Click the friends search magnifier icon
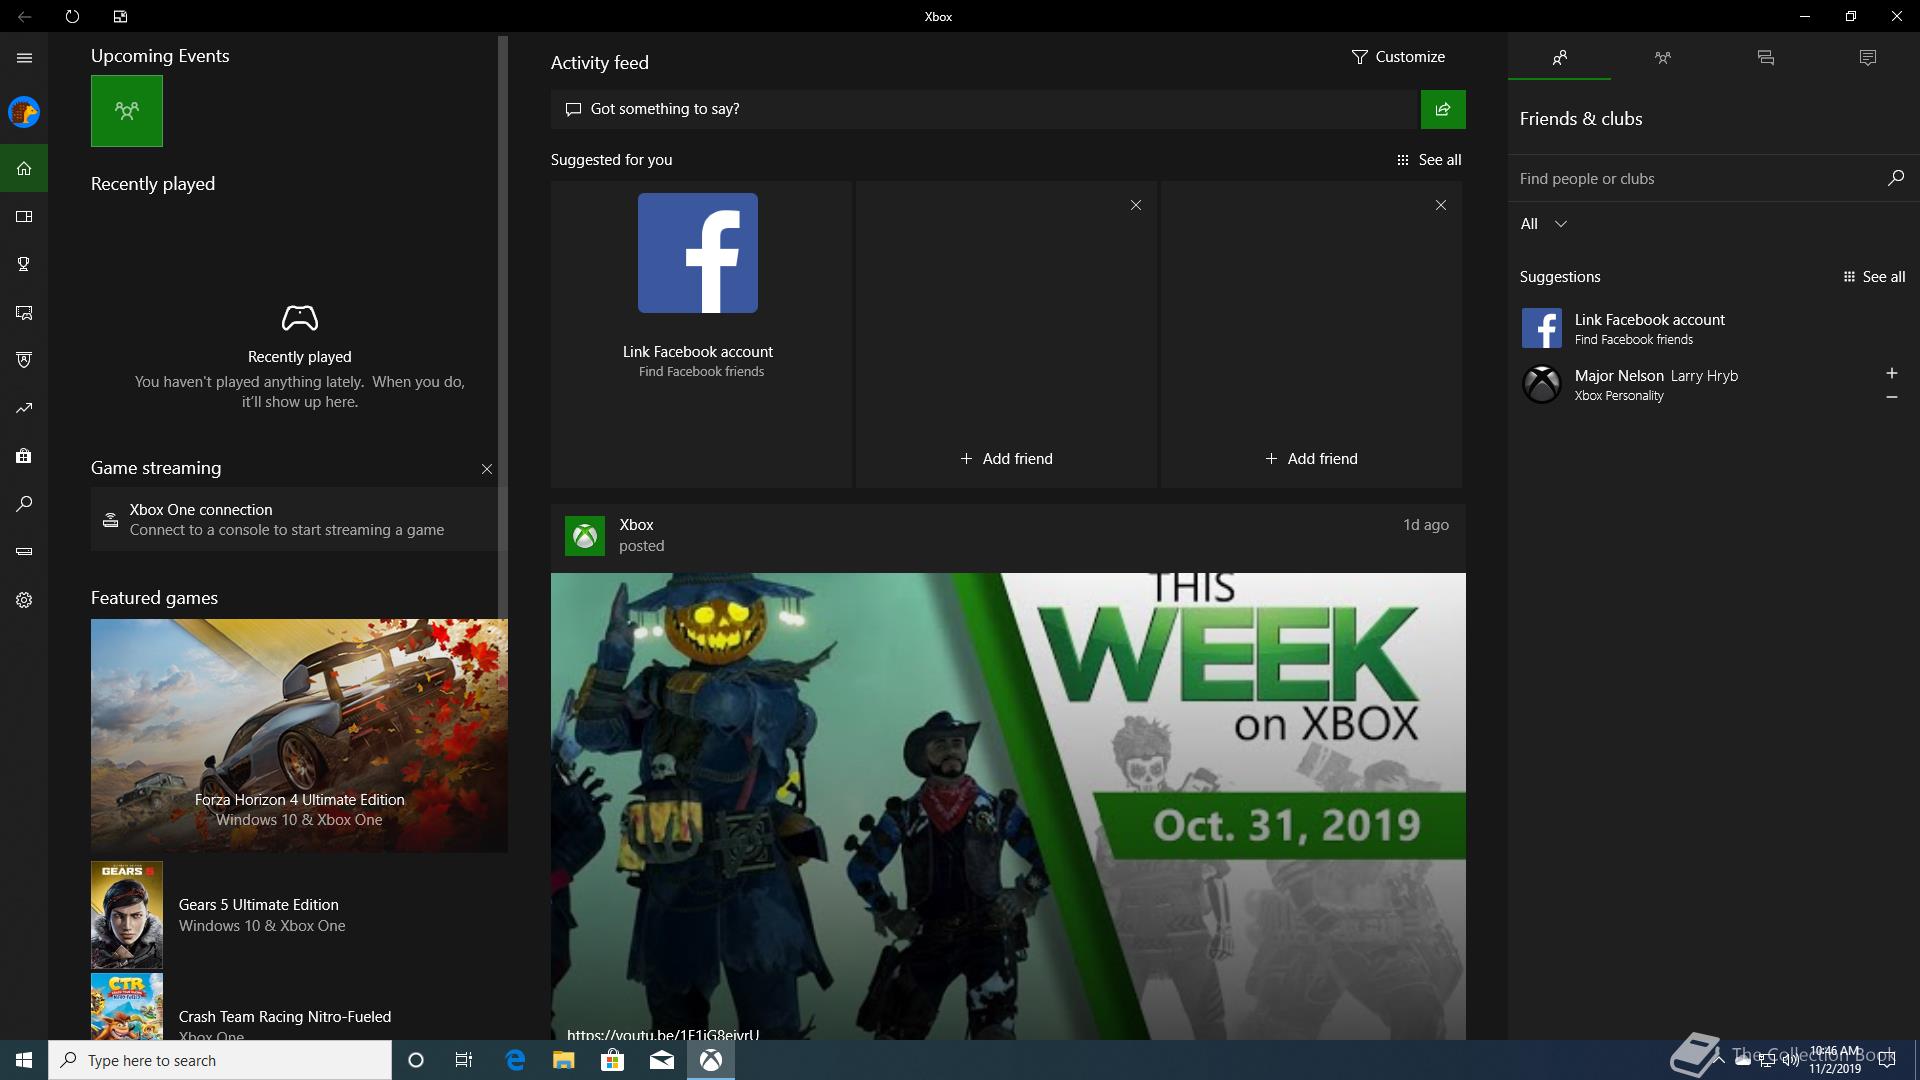 (x=1896, y=178)
